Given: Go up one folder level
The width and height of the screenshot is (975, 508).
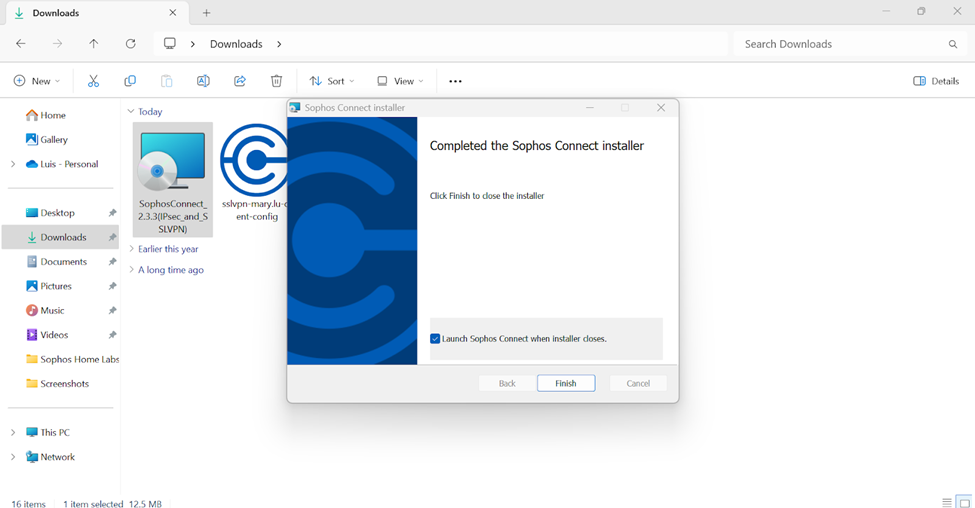Looking at the screenshot, I should click(x=93, y=44).
